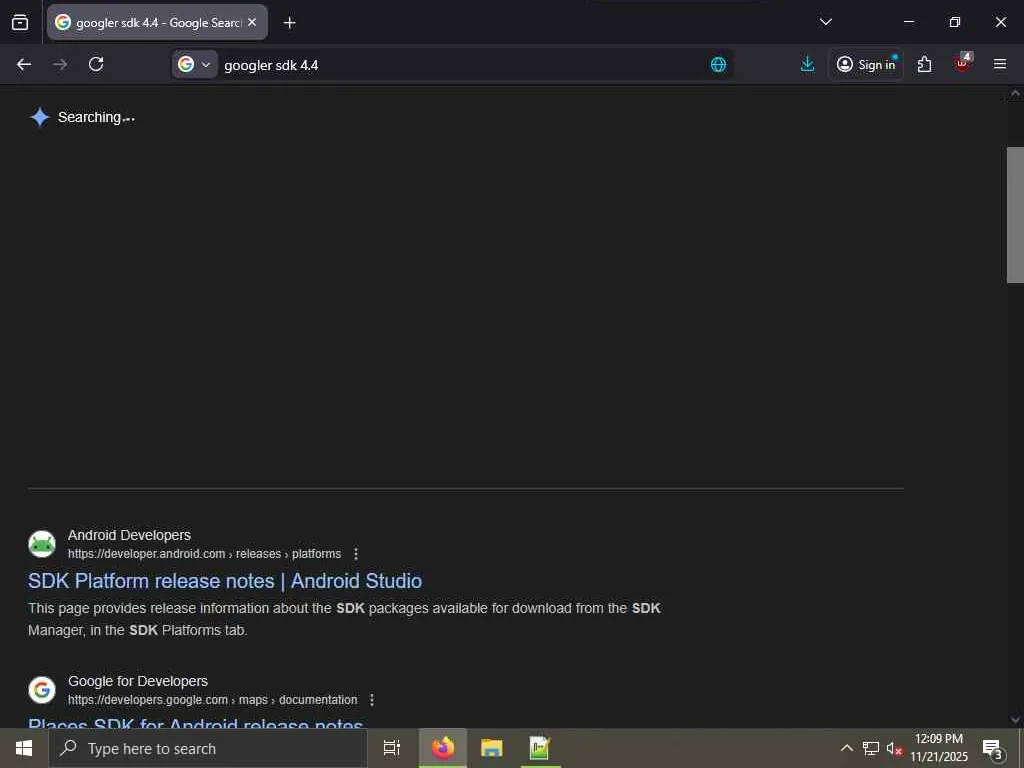Open Google for Developers source name
This screenshot has width=1024, height=768.
tap(138, 681)
